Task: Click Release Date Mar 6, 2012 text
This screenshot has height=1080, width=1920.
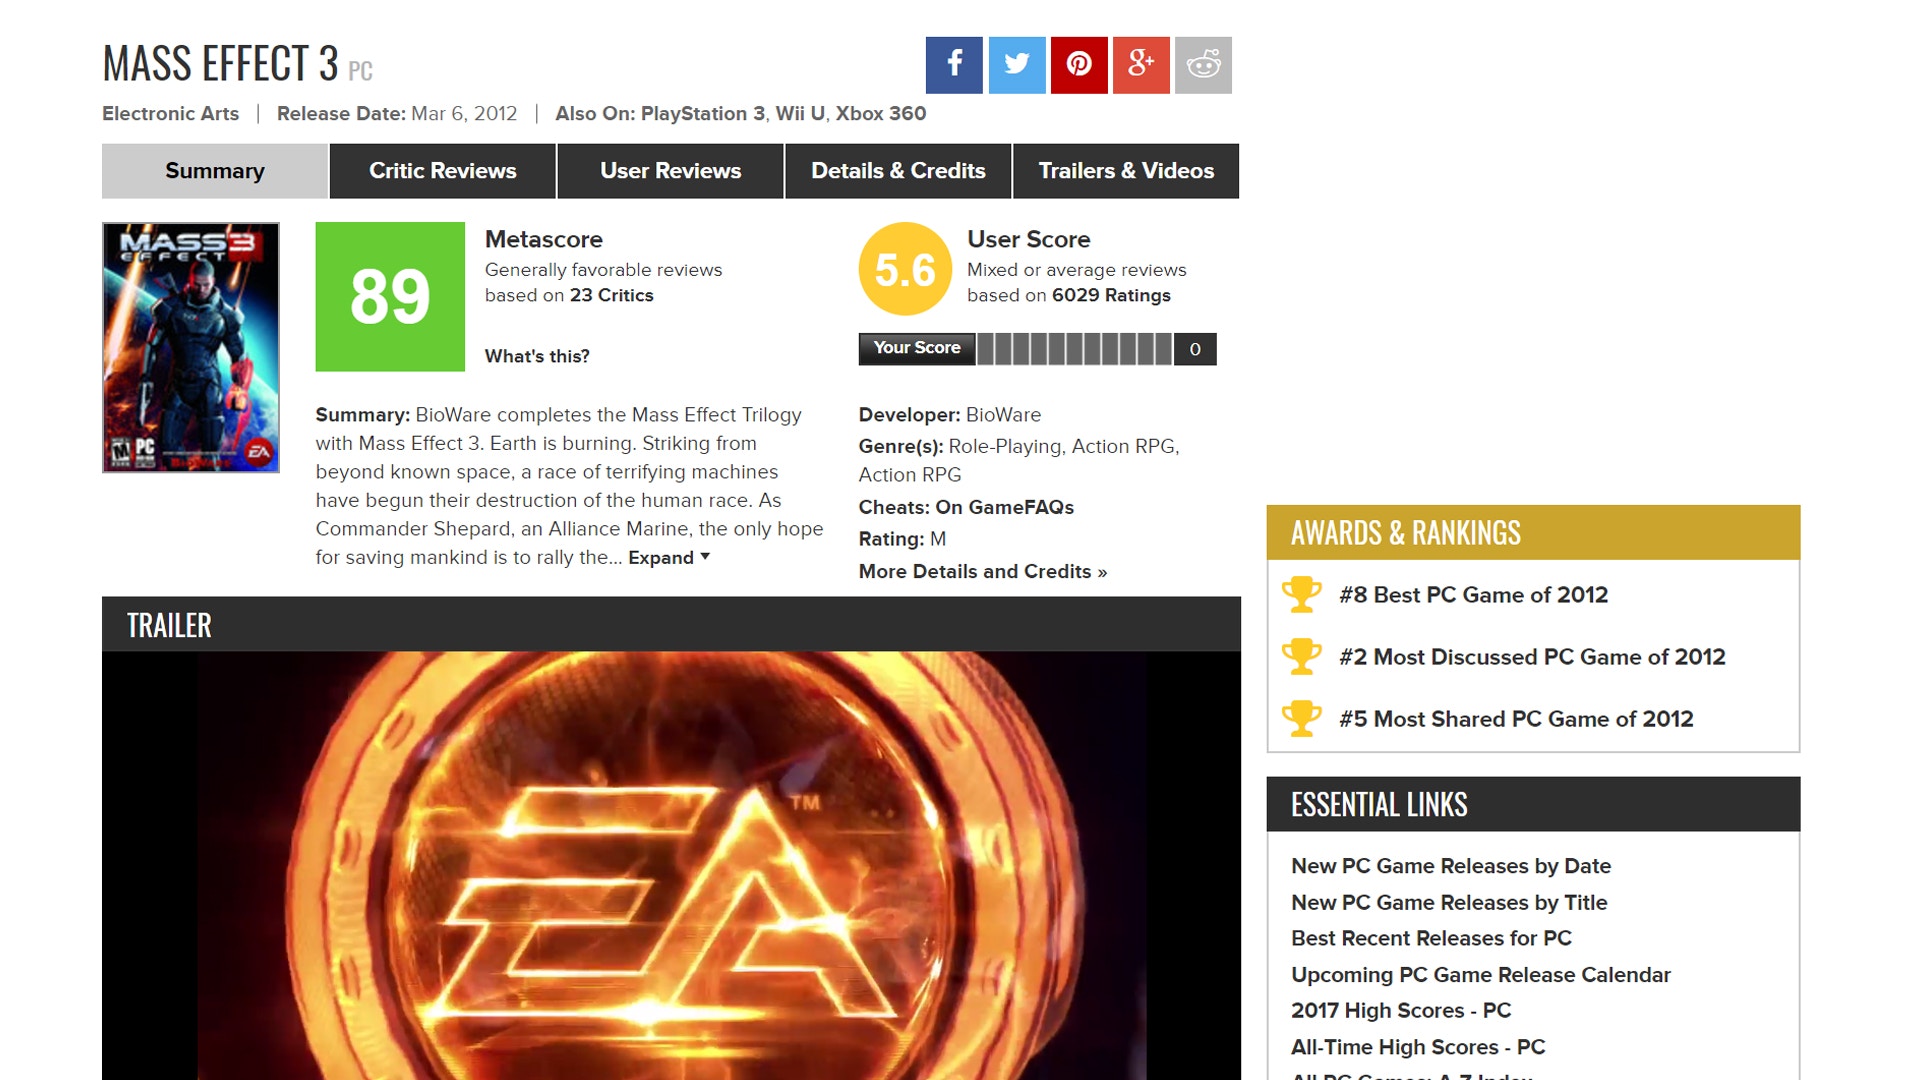Action: [x=397, y=113]
